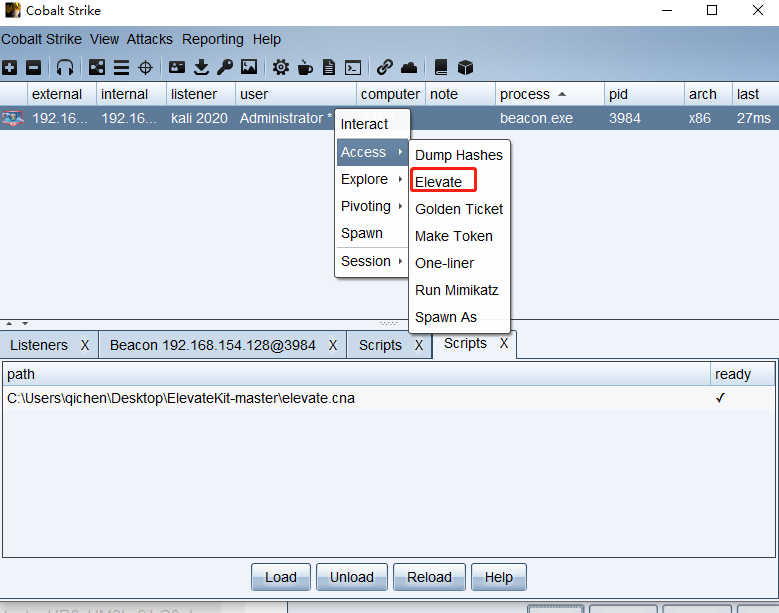
Task: Sort sessions by the pid column header
Action: click(x=644, y=94)
